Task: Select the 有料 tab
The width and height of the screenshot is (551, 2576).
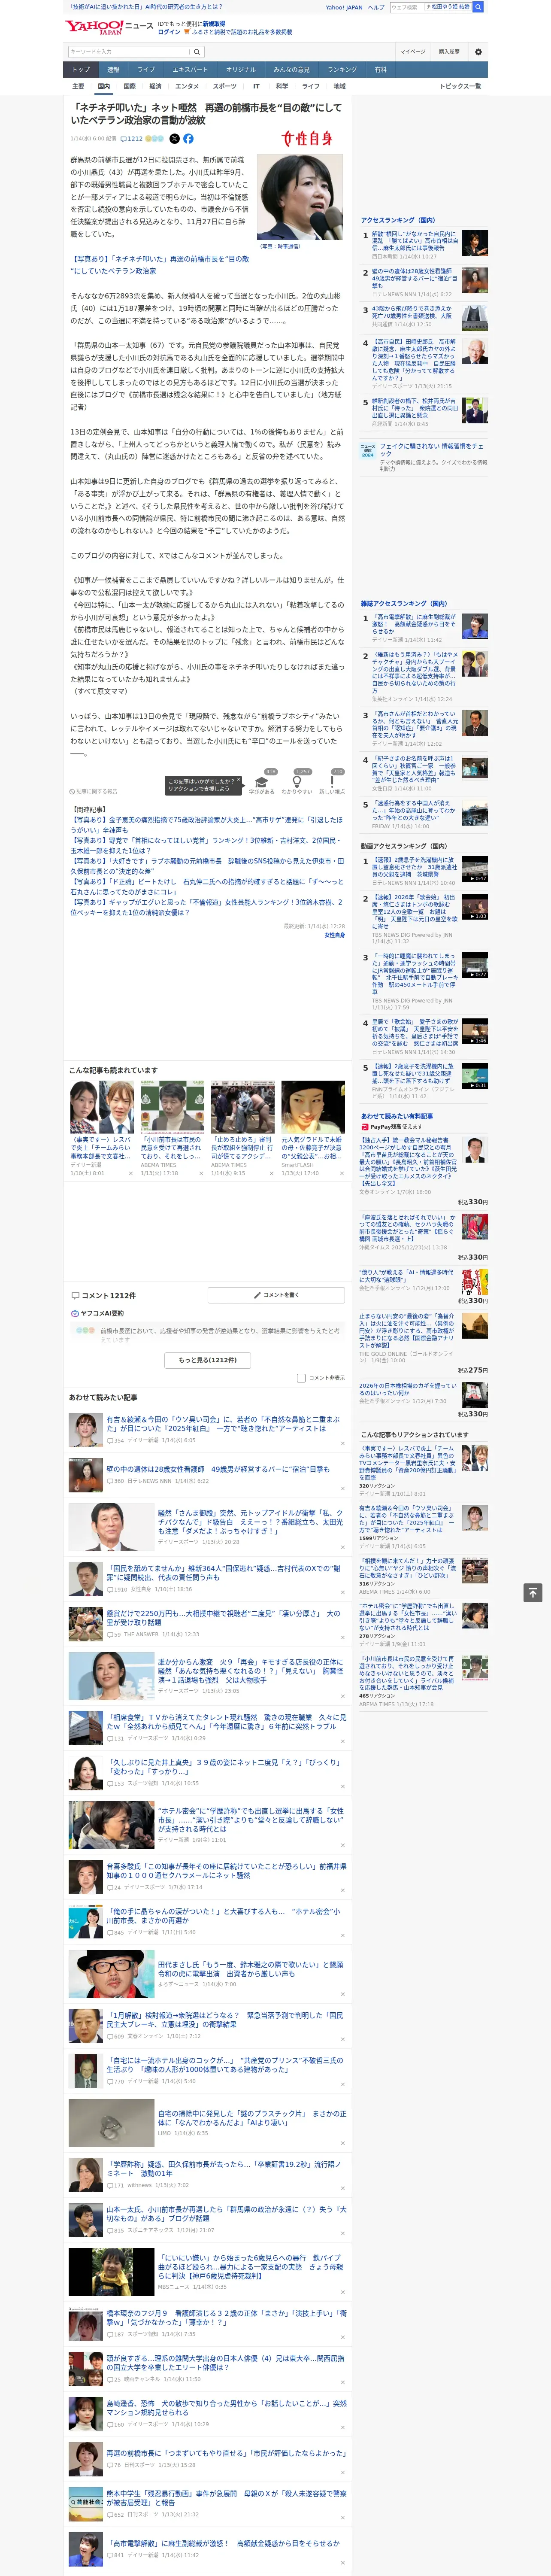Action: click(x=380, y=70)
